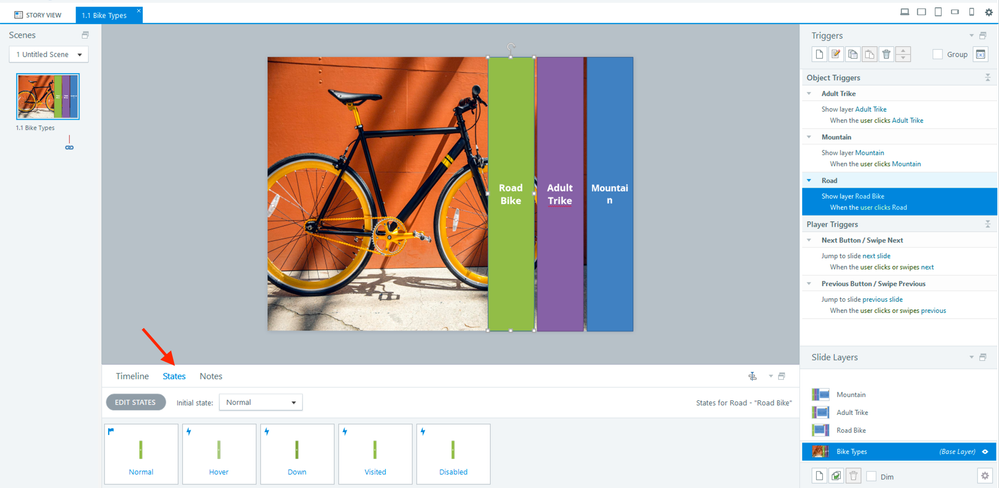The width and height of the screenshot is (999, 488).
Task: Collapse the Road trigger group
Action: [809, 180]
